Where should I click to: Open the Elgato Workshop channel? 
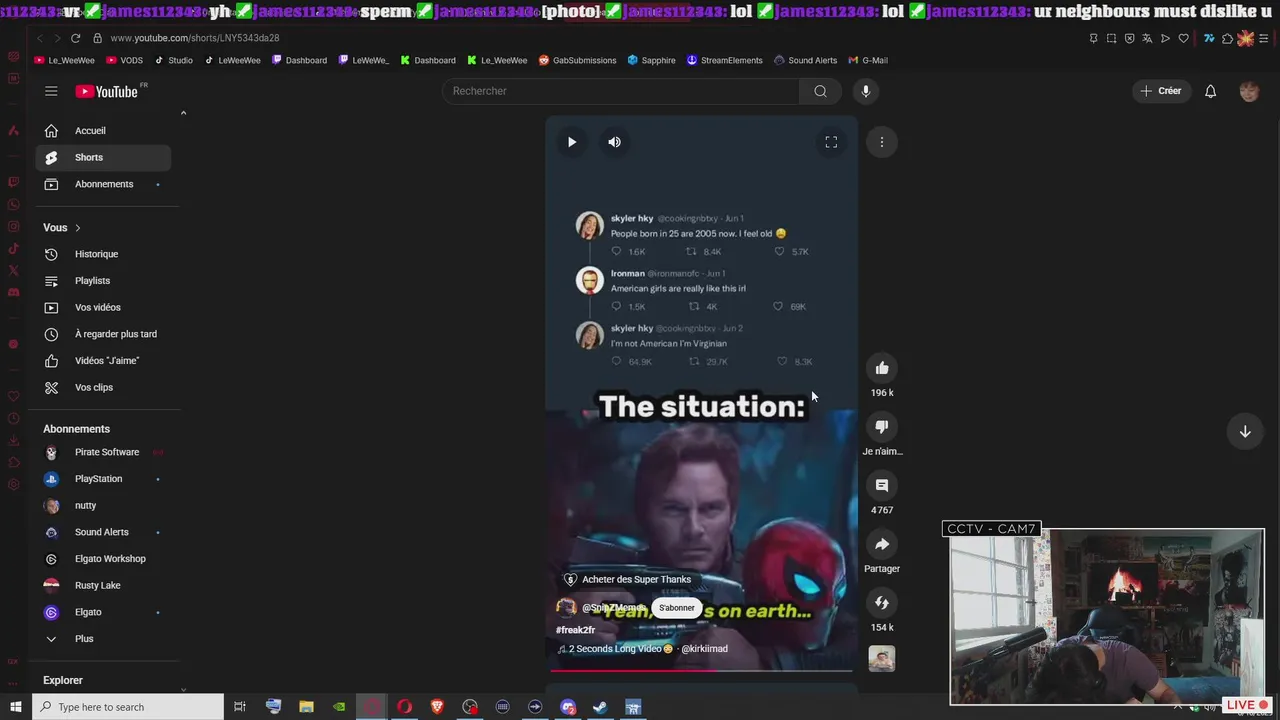pos(103,559)
